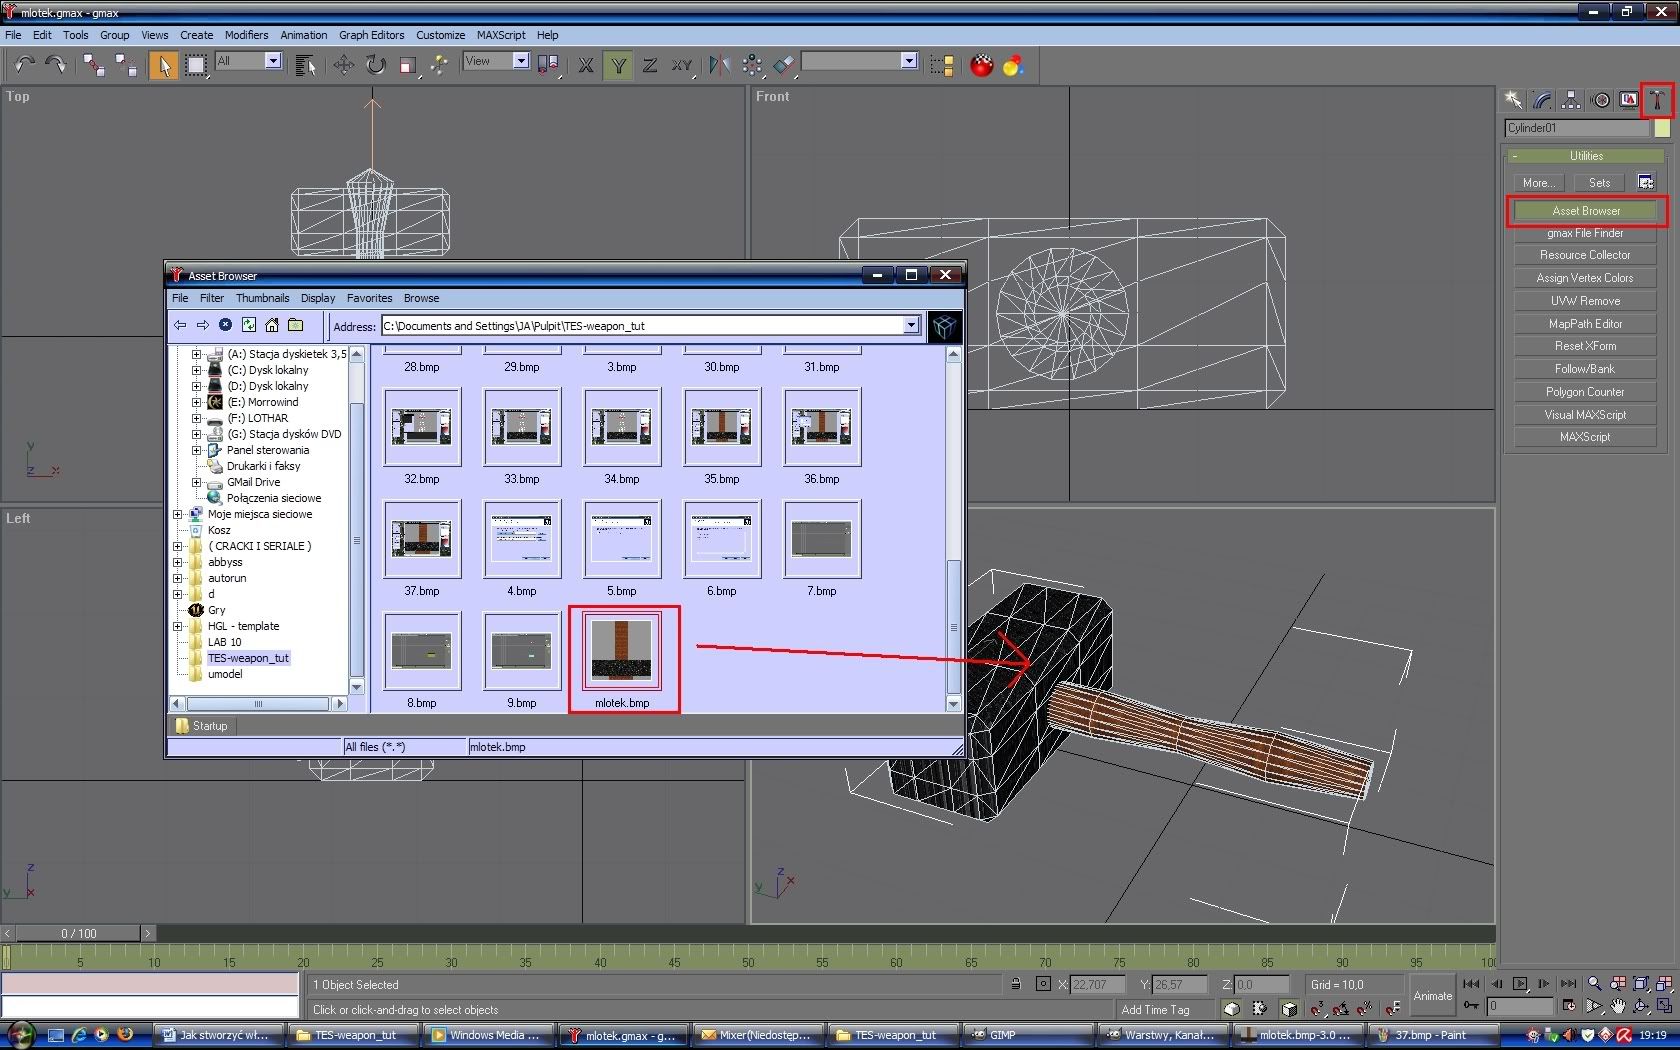
Task: Activate the Select and Scale tool
Action: tap(407, 65)
